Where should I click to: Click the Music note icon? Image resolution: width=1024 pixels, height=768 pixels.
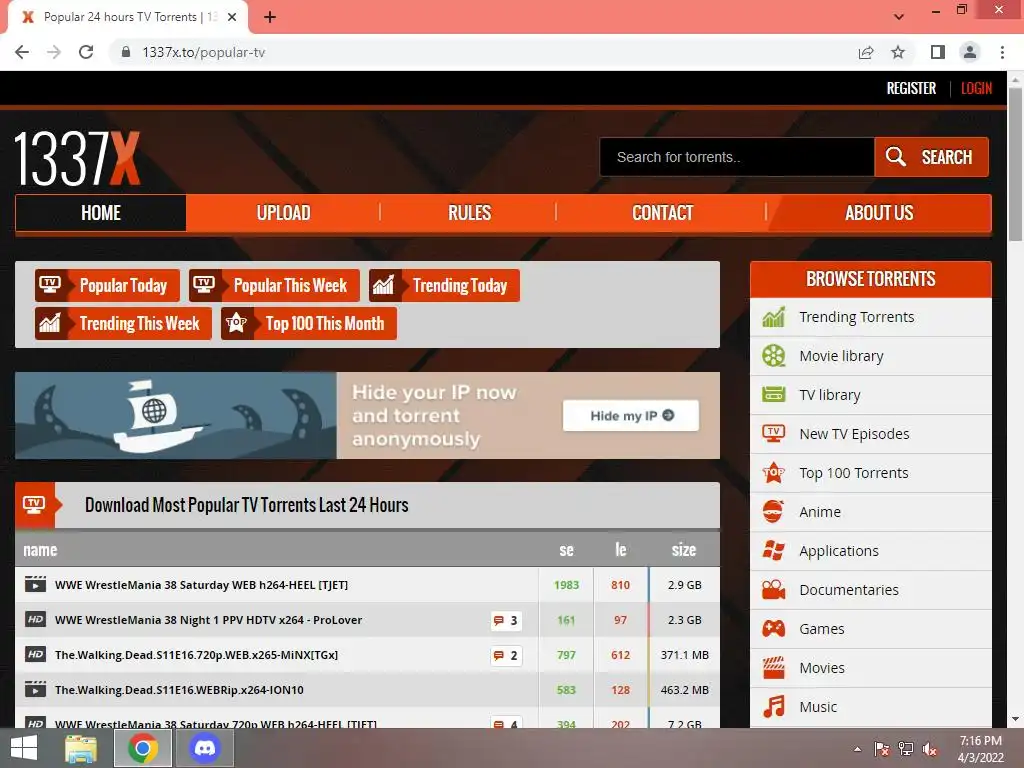[774, 707]
